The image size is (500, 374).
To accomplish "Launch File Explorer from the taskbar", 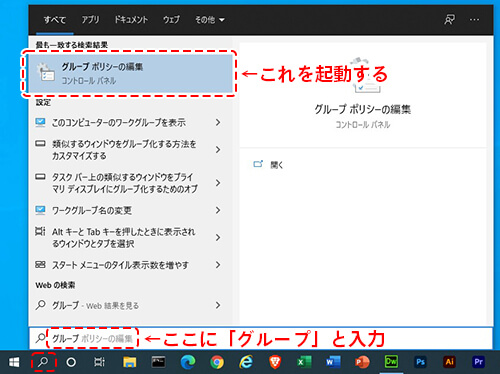I will coord(129,362).
